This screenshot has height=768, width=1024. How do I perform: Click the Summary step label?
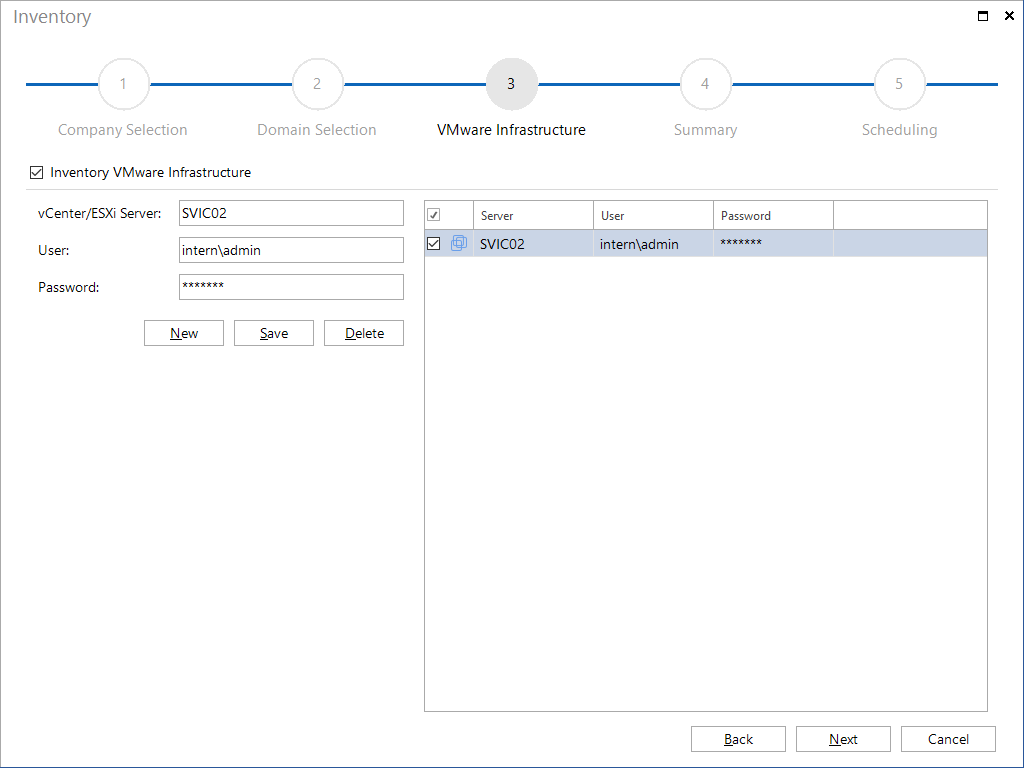click(x=705, y=130)
